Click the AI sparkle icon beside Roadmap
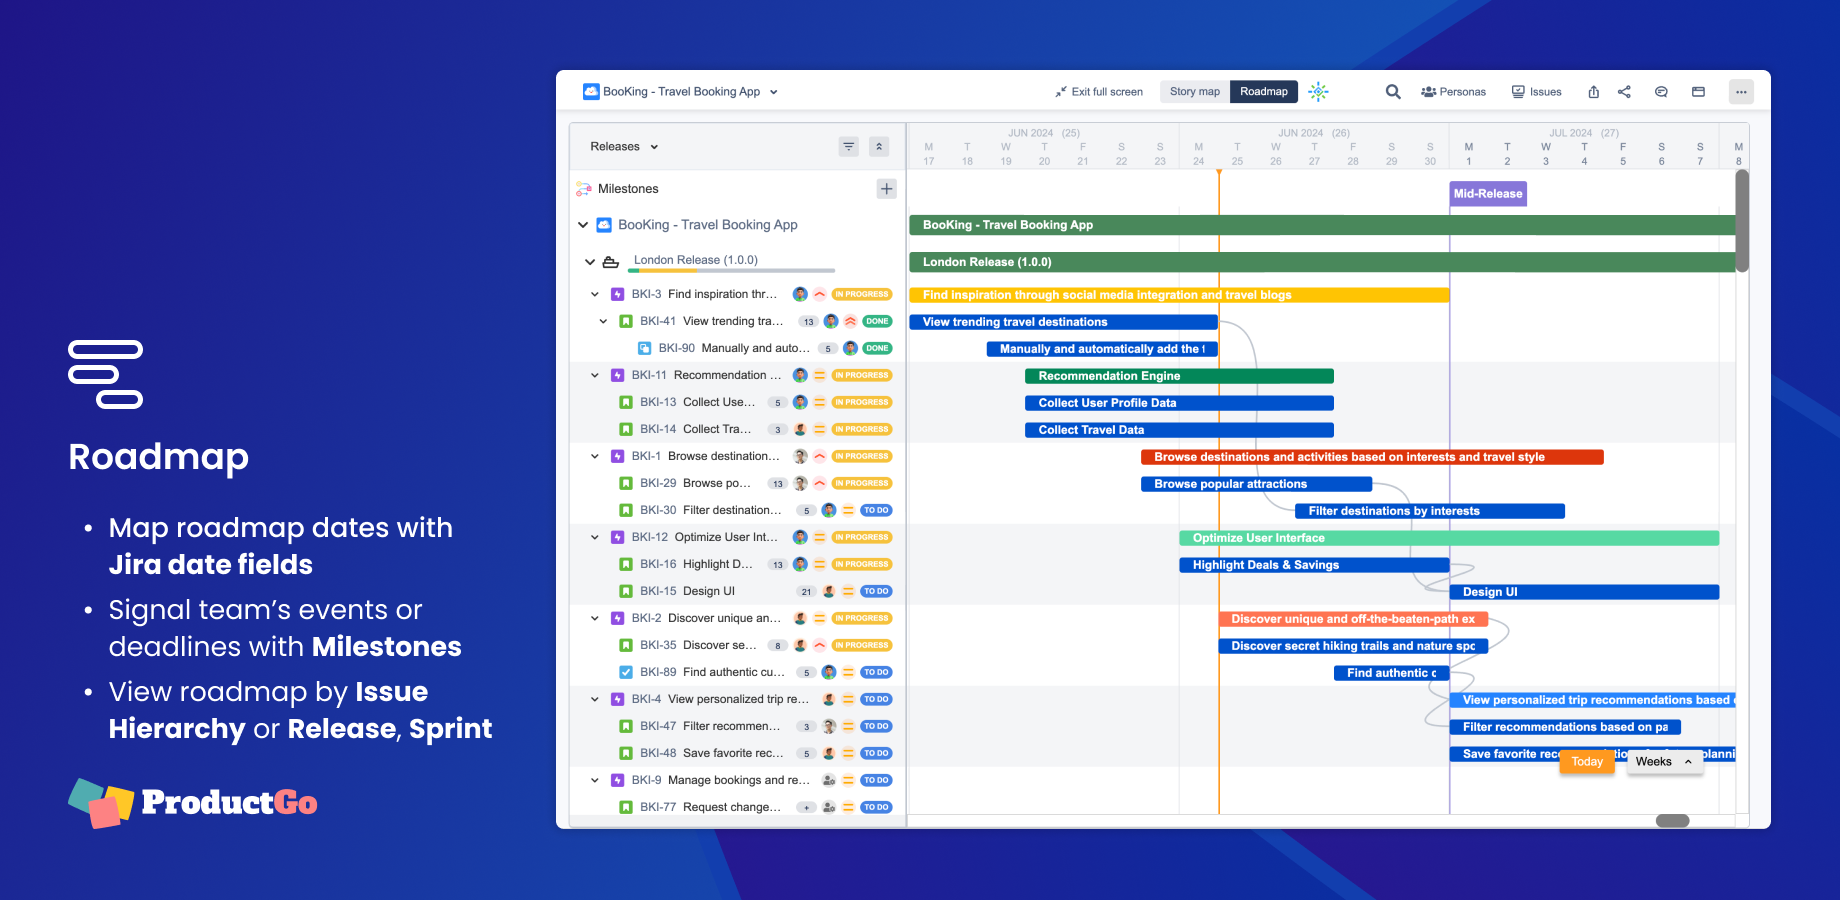Screen dimensions: 1840x900 click(x=1318, y=91)
